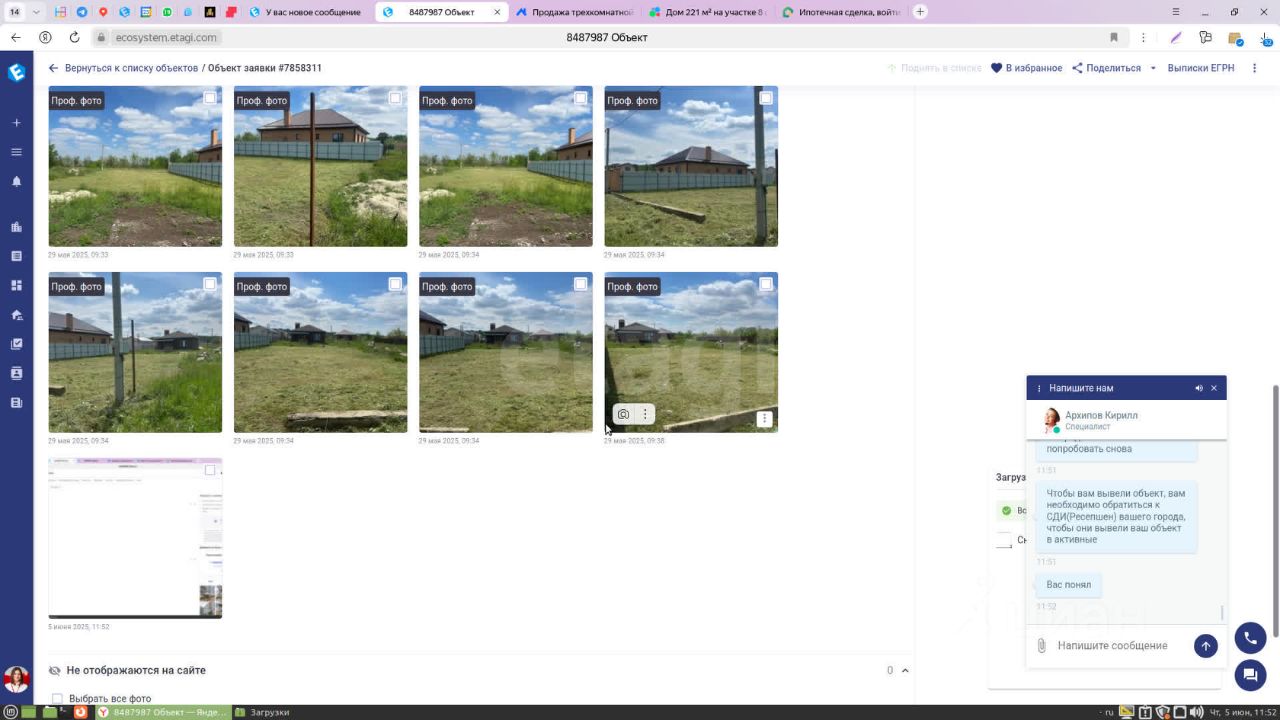
Task: Open the dropdown arrow next to Поделиться
Action: tap(1153, 68)
